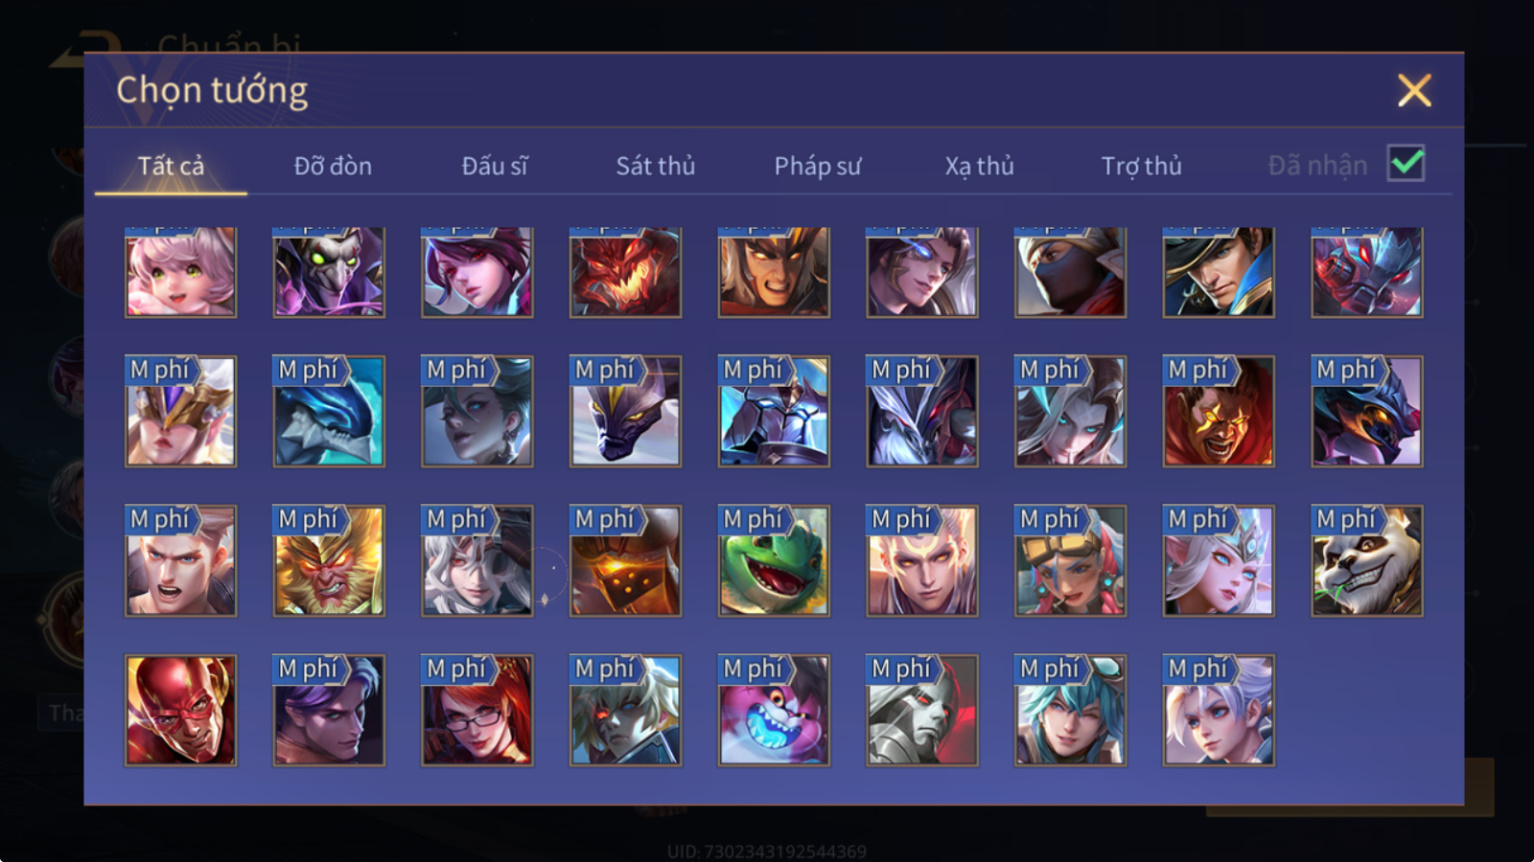
Task: Select the purple grinning cat monster hero
Action: click(774, 710)
